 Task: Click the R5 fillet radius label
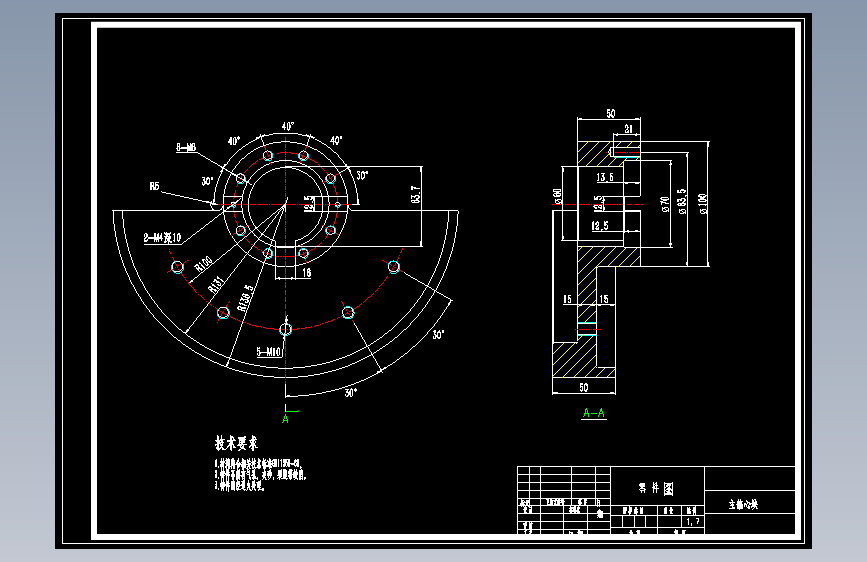tap(154, 186)
